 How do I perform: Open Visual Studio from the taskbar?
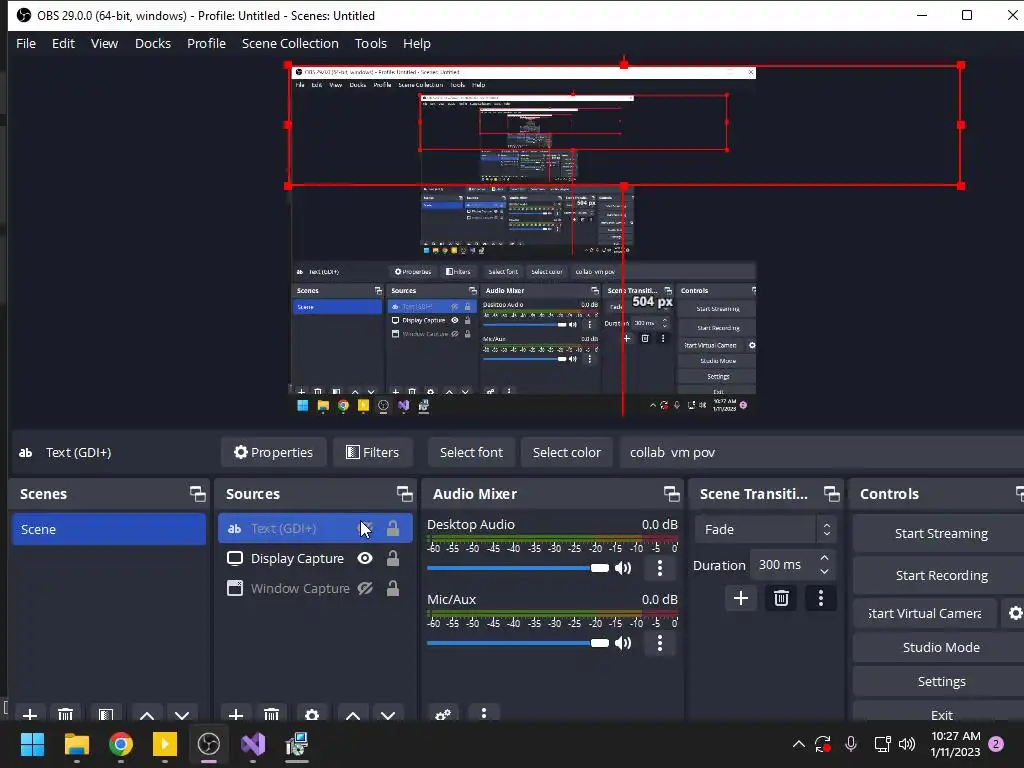253,744
